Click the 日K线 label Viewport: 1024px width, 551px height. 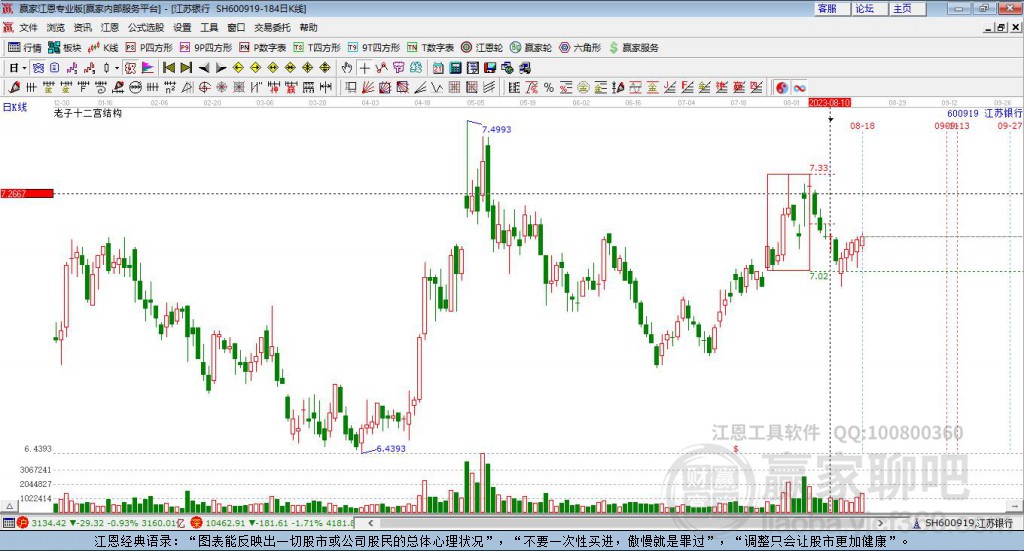click(15, 107)
